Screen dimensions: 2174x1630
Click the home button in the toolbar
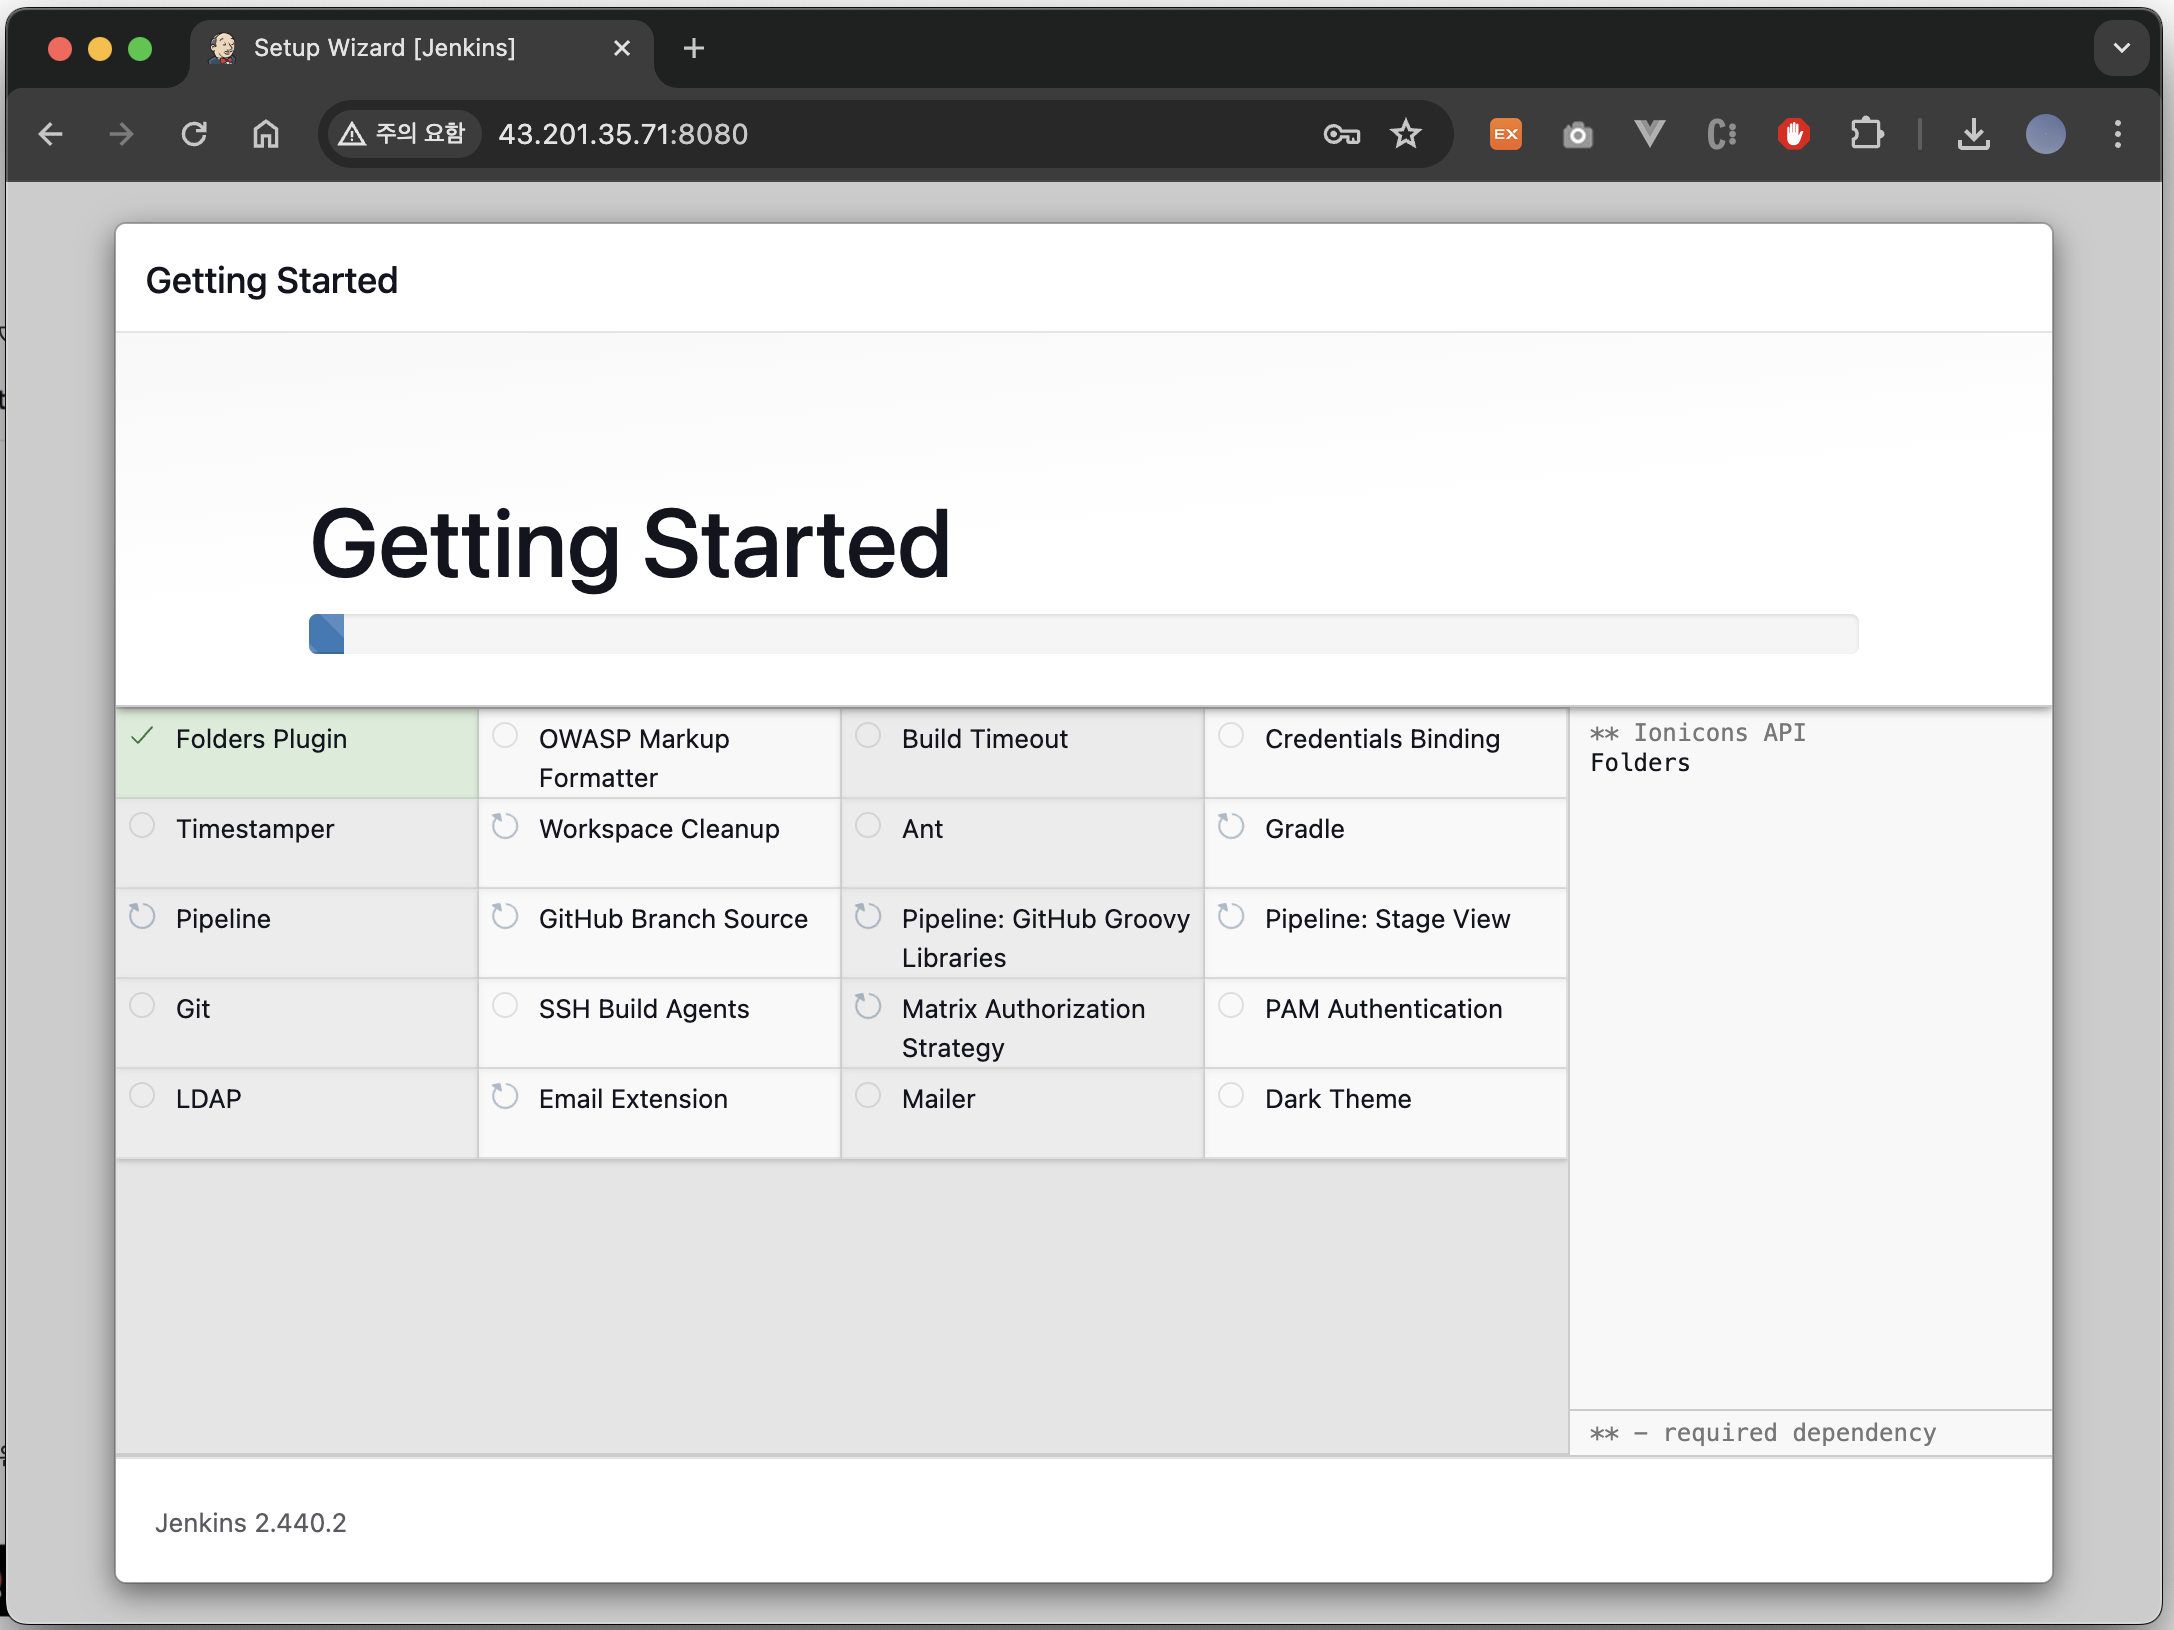point(266,134)
